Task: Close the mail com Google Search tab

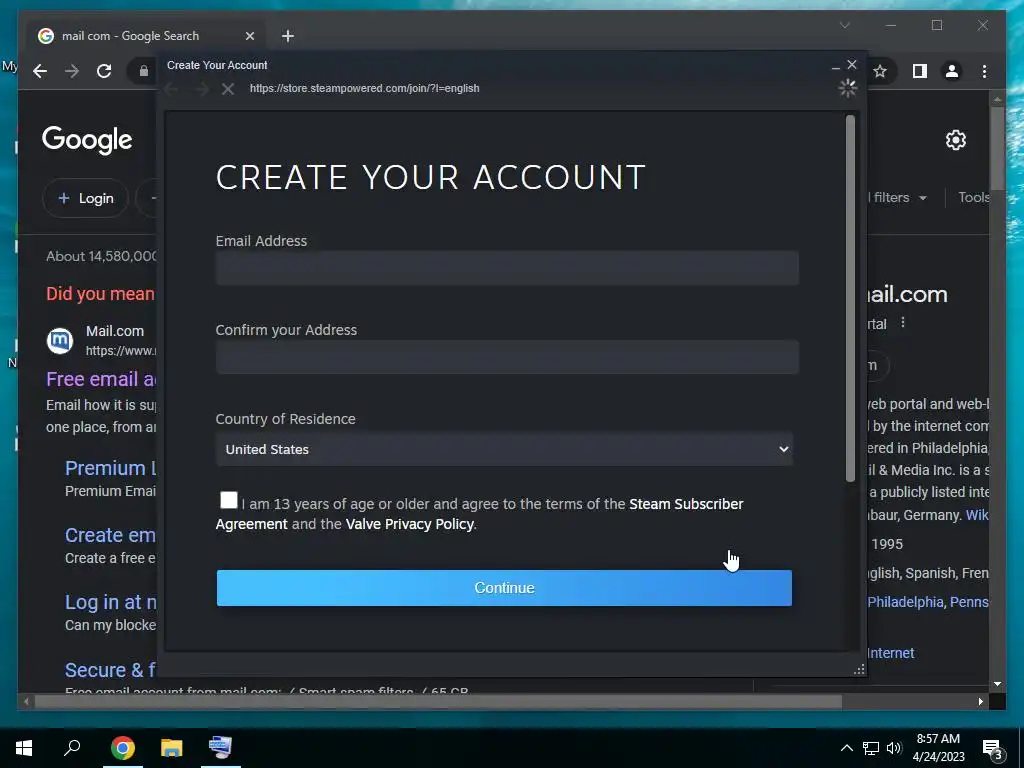Action: pos(249,36)
